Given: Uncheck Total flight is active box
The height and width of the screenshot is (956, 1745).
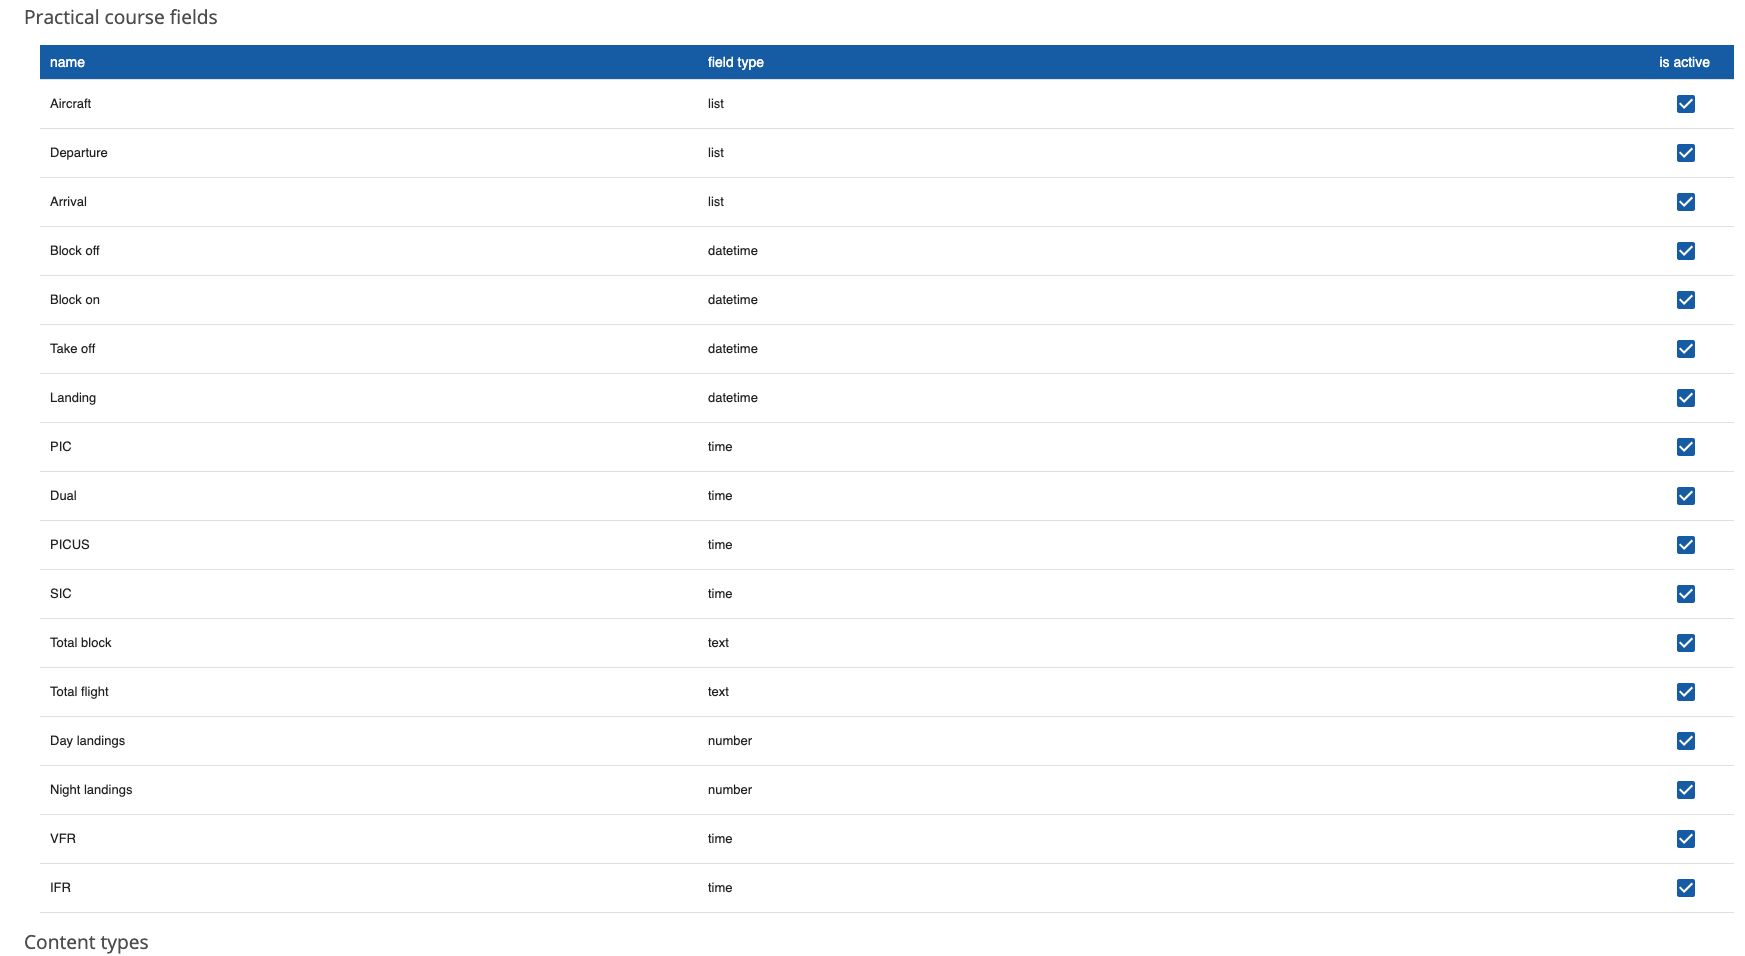Looking at the screenshot, I should click(x=1685, y=692).
